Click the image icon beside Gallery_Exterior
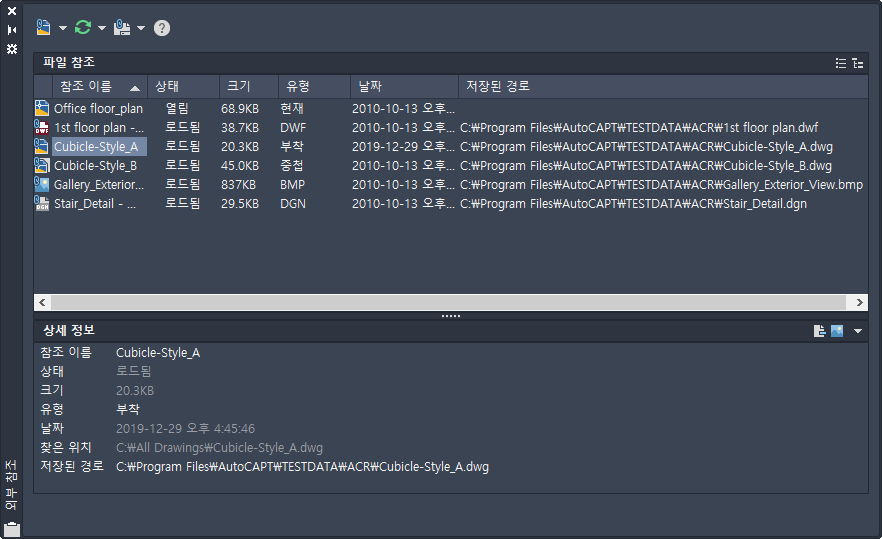The height and width of the screenshot is (539, 882). click(42, 184)
